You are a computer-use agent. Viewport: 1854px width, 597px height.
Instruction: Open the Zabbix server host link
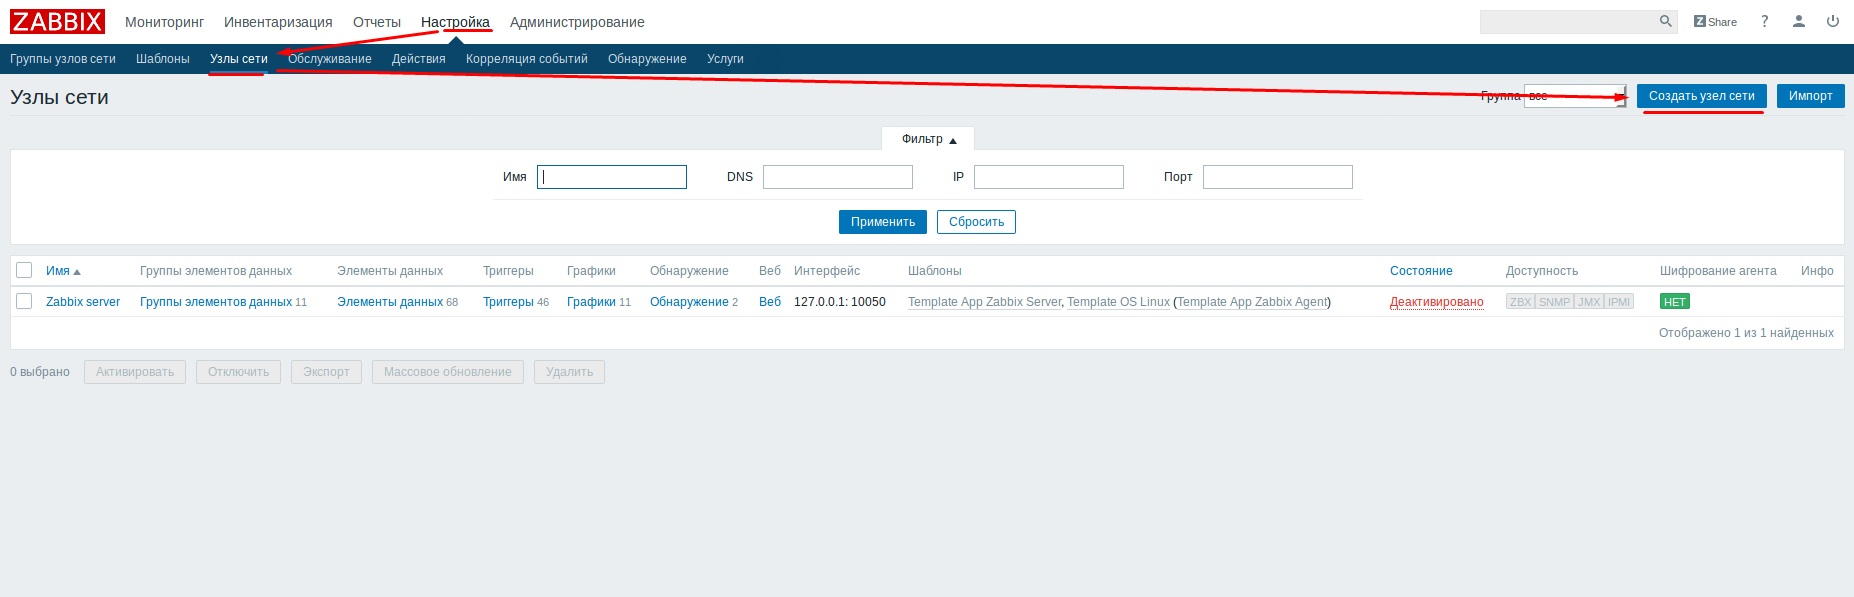pyautogui.click(x=83, y=302)
